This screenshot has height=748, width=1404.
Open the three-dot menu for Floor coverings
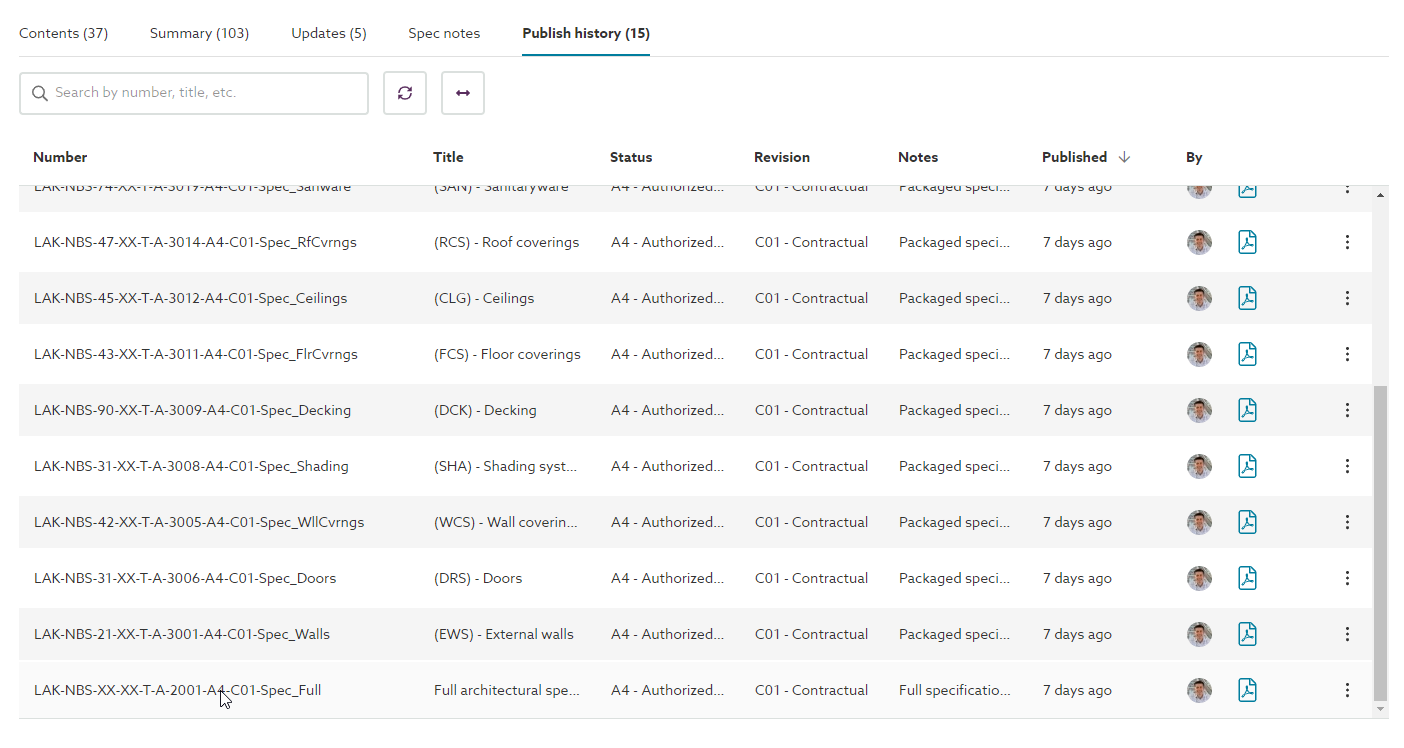(1347, 354)
